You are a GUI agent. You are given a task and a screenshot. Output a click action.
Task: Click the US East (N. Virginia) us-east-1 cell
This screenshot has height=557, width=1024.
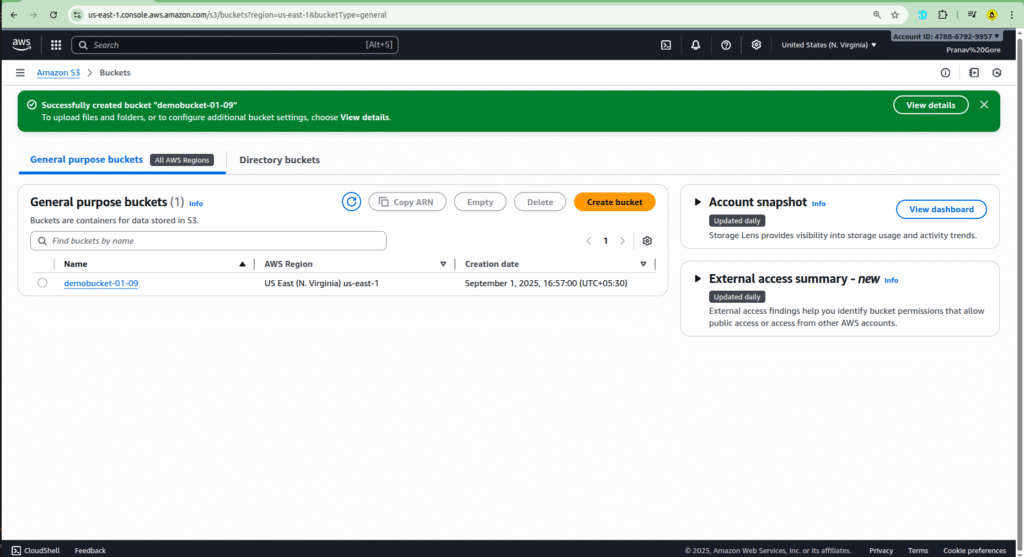tap(321, 283)
